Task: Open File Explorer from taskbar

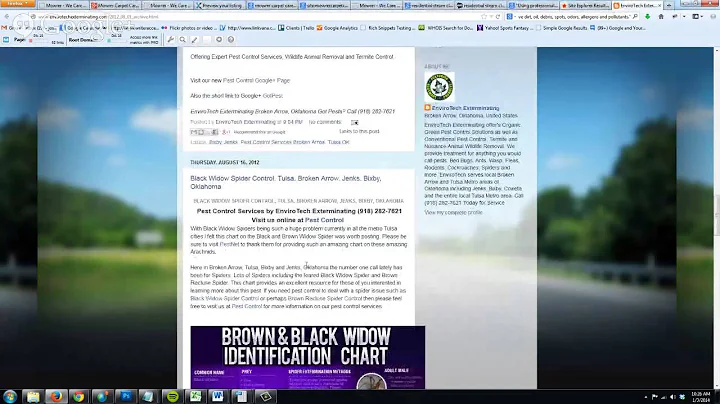Action: point(33,397)
